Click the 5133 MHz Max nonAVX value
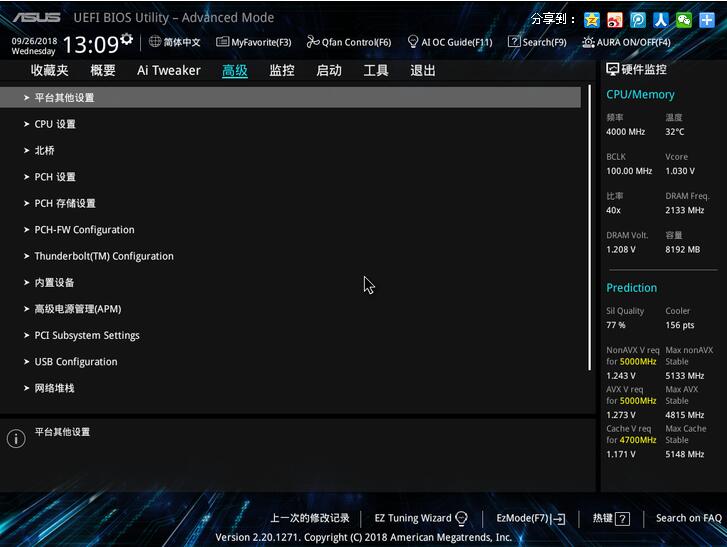 point(685,376)
